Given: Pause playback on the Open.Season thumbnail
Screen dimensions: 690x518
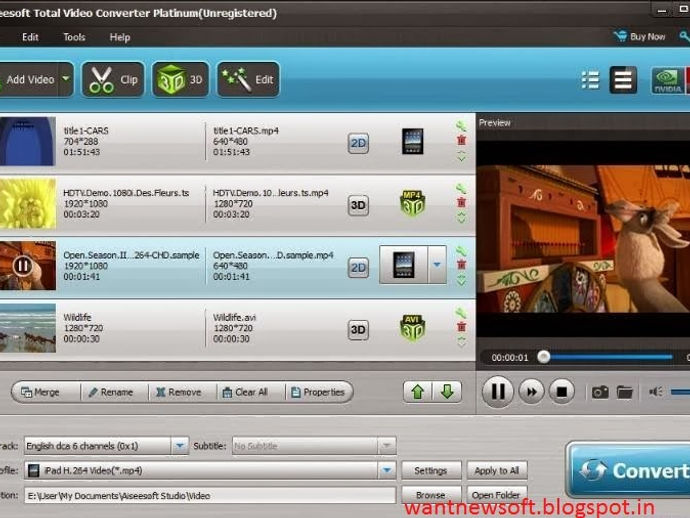Looking at the screenshot, I should 22,265.
